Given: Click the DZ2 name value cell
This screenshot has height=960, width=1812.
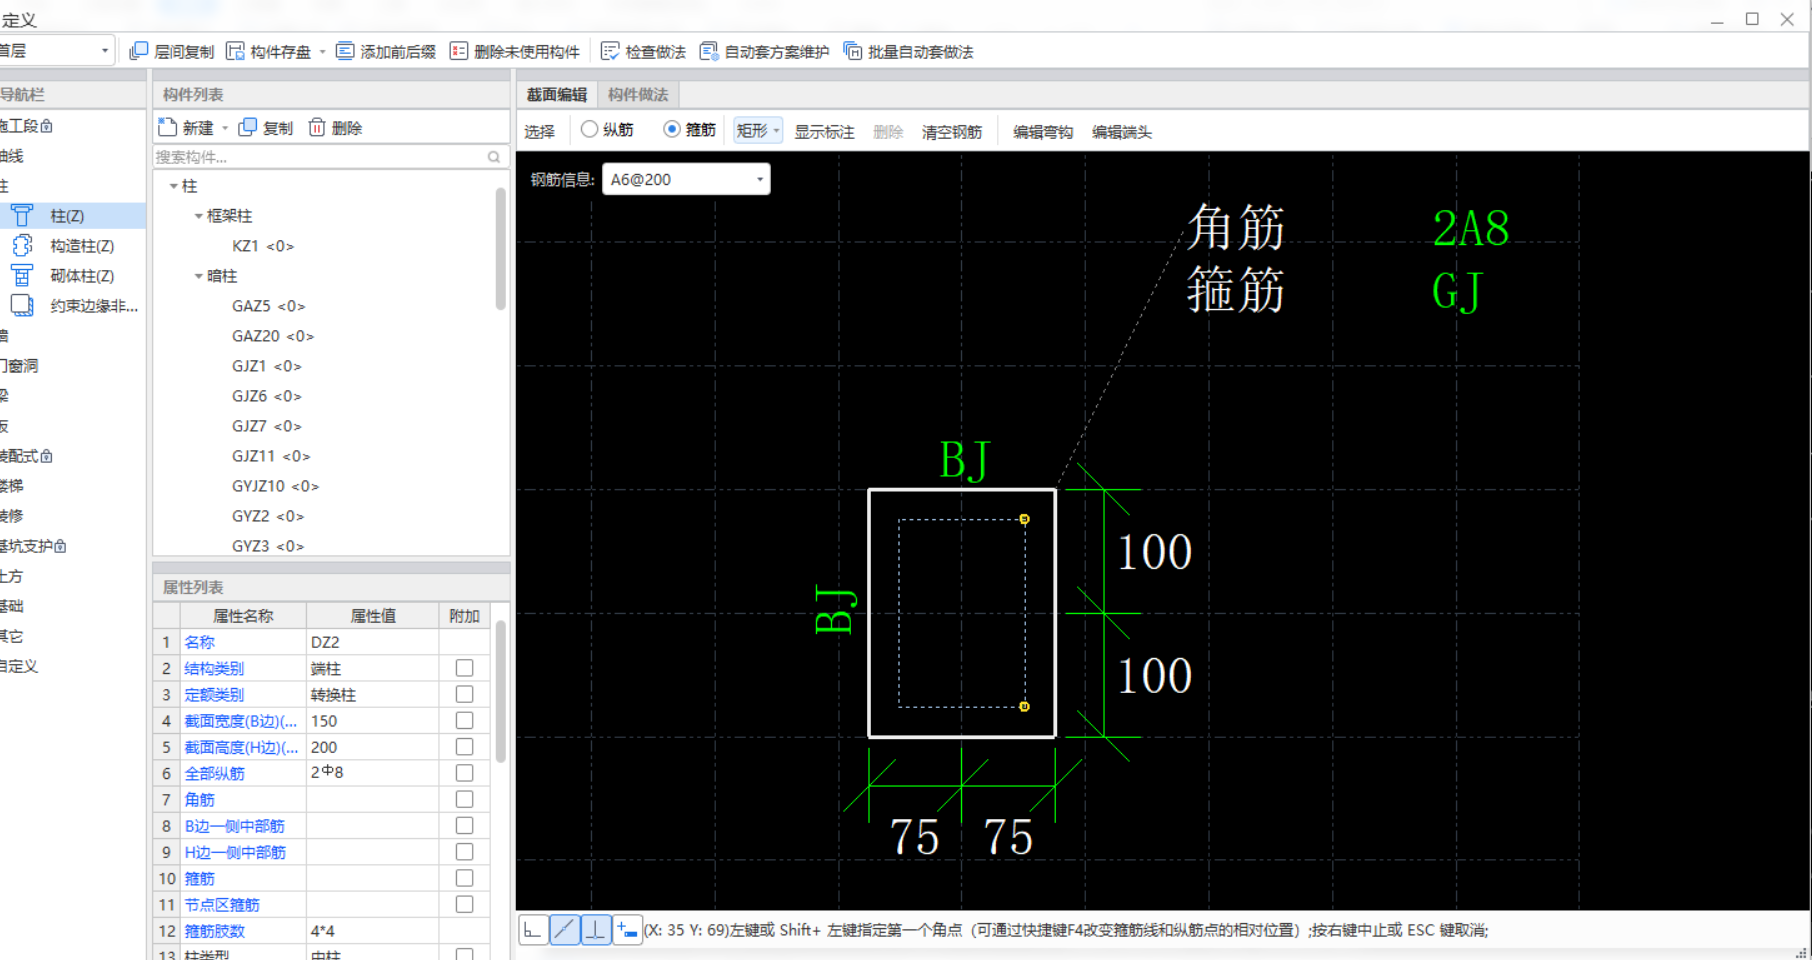Looking at the screenshot, I should coord(372,642).
